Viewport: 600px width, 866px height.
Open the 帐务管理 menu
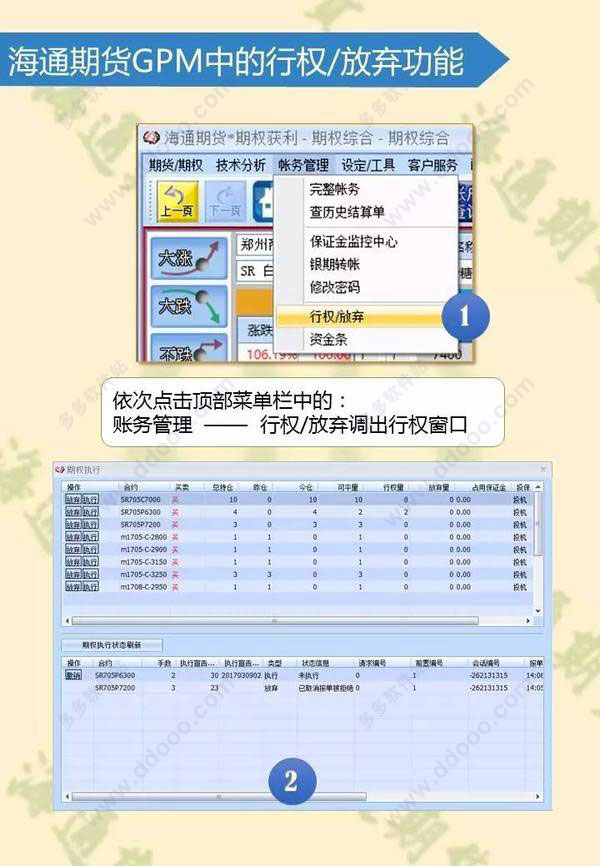coord(303,165)
